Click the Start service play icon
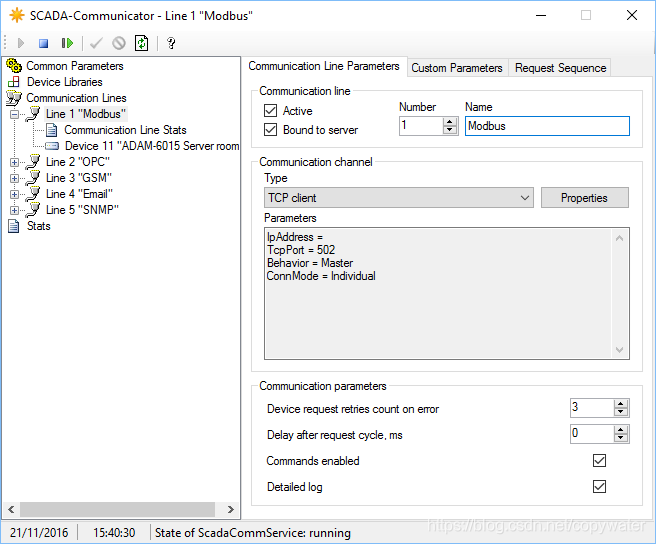656x544 pixels. [x=21, y=43]
